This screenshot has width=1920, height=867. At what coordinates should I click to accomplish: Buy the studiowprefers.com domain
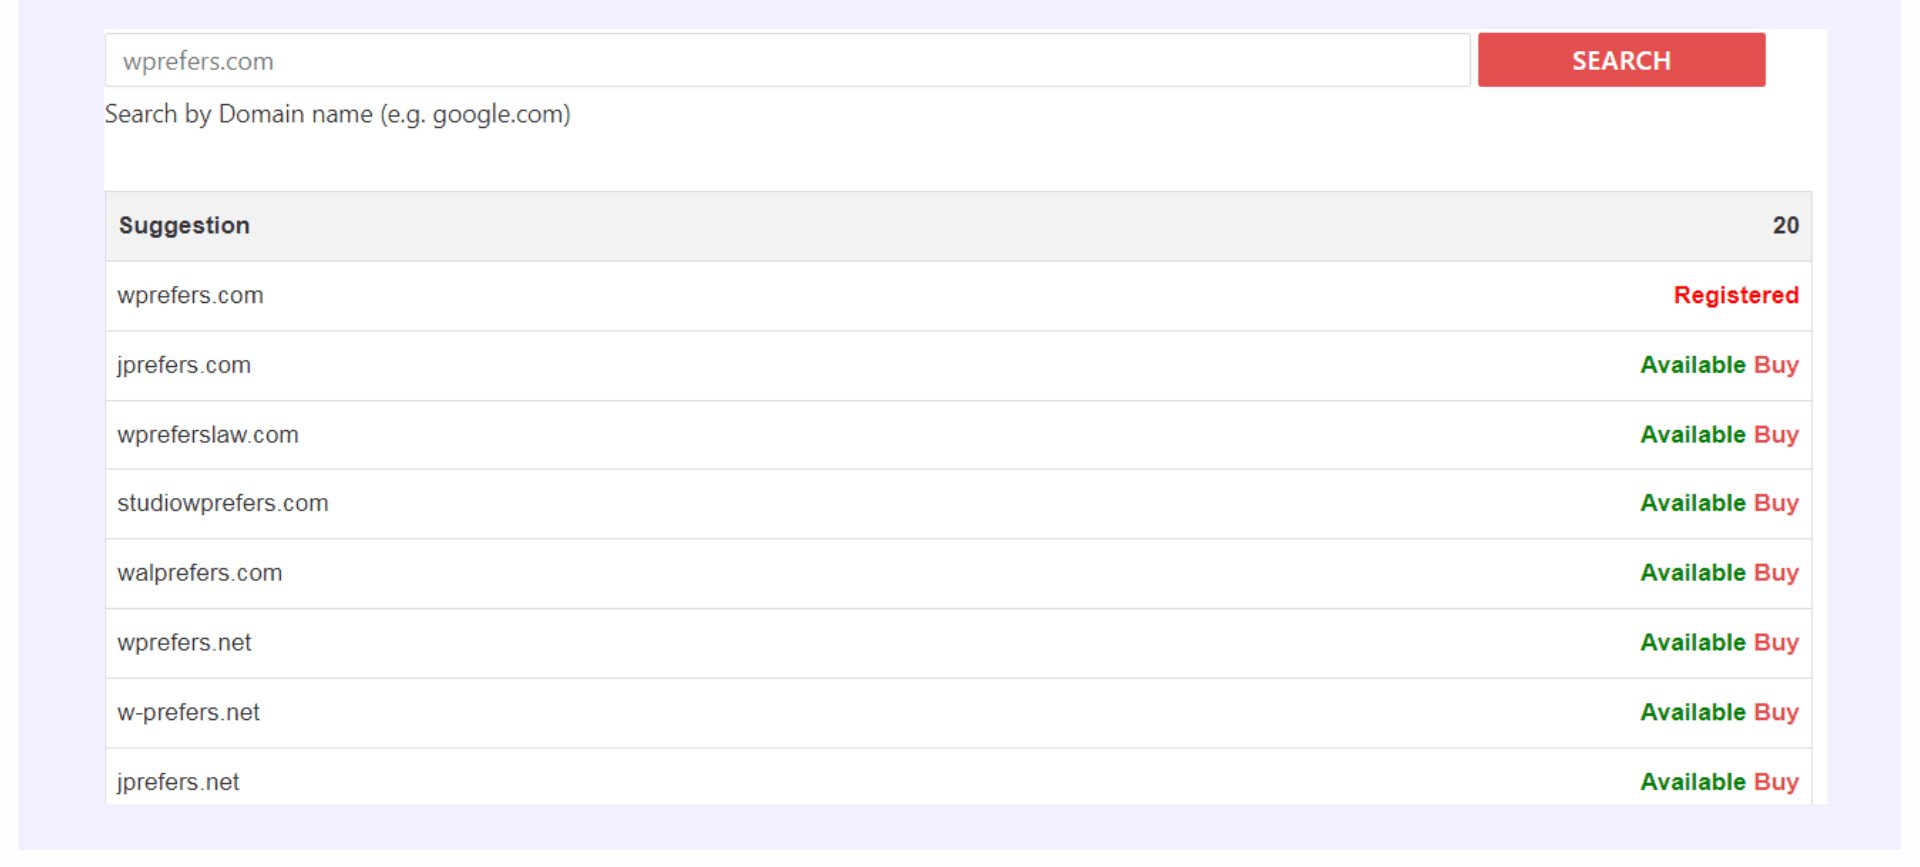pyautogui.click(x=1777, y=503)
